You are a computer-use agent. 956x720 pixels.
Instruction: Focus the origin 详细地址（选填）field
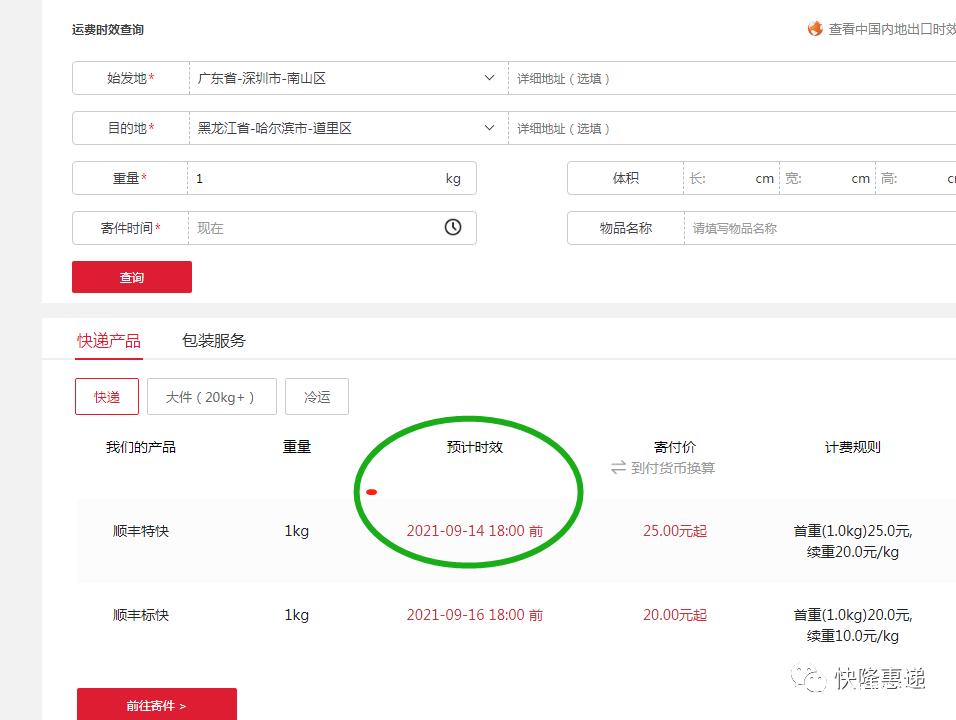point(732,78)
